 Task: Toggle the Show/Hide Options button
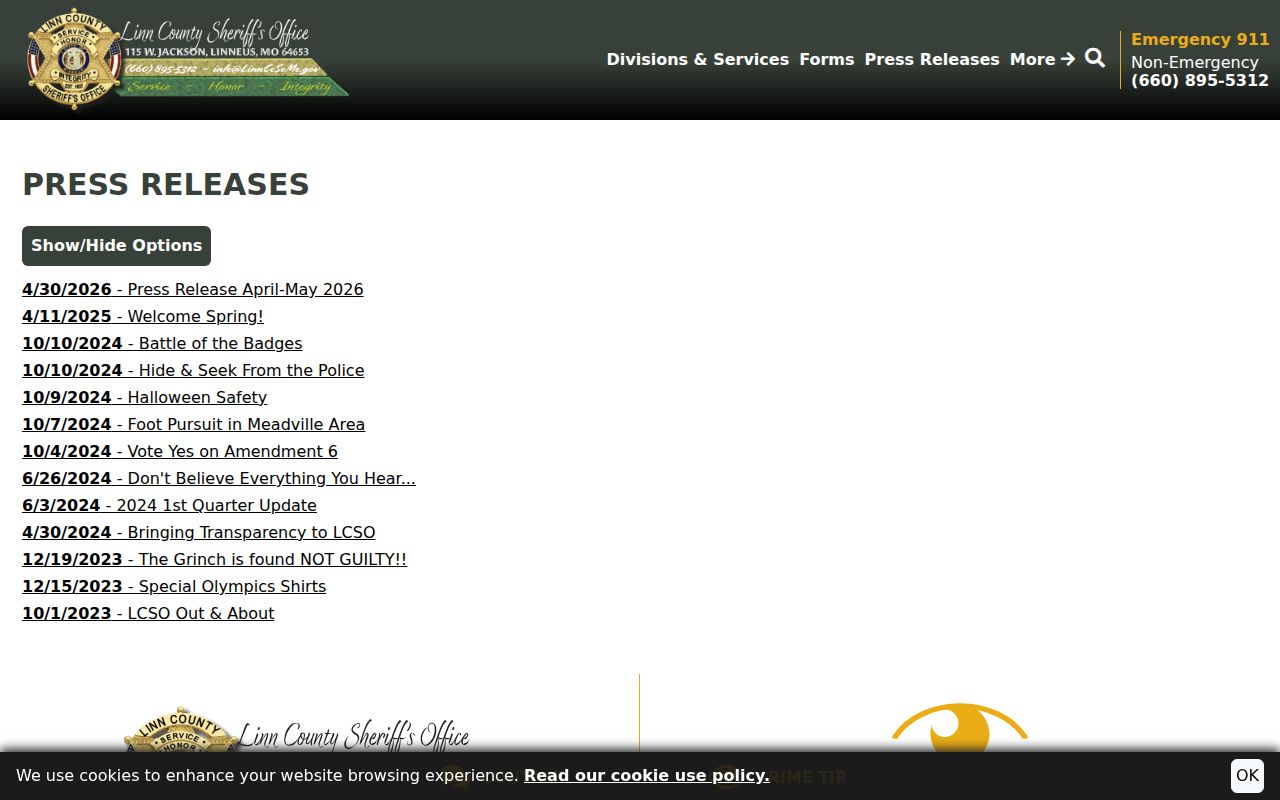point(116,246)
